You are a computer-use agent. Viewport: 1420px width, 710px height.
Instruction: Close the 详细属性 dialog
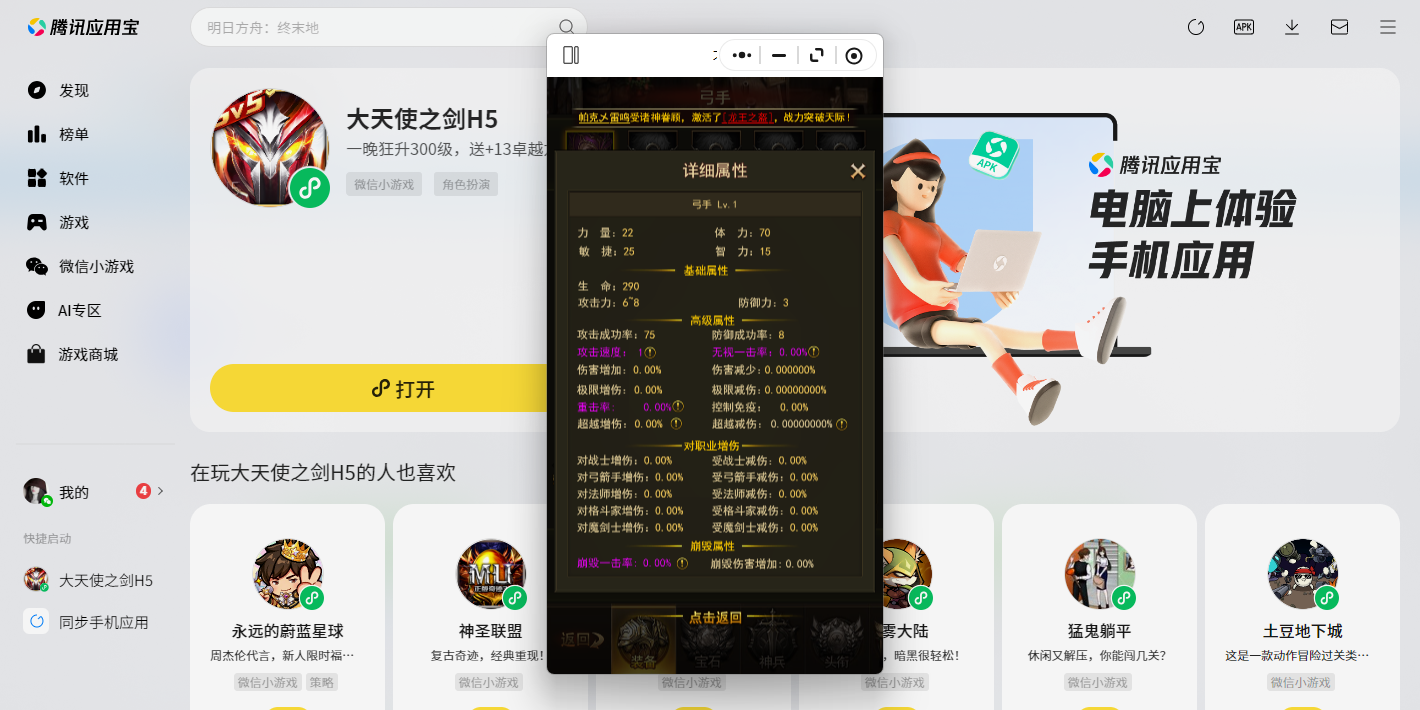point(858,171)
